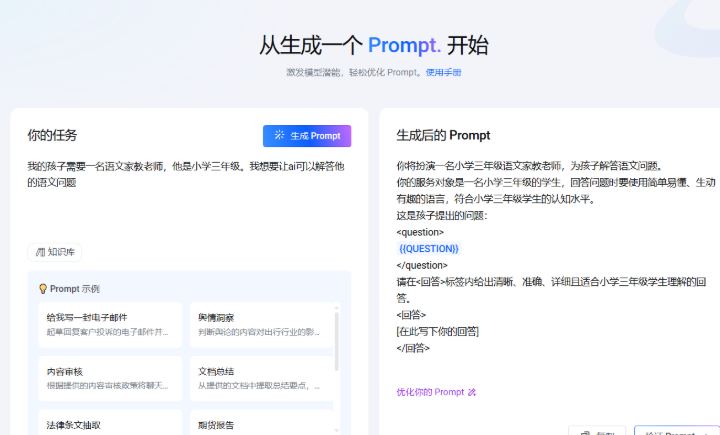Choose the 舆情洞察 example card
The image size is (720, 435).
(260, 324)
